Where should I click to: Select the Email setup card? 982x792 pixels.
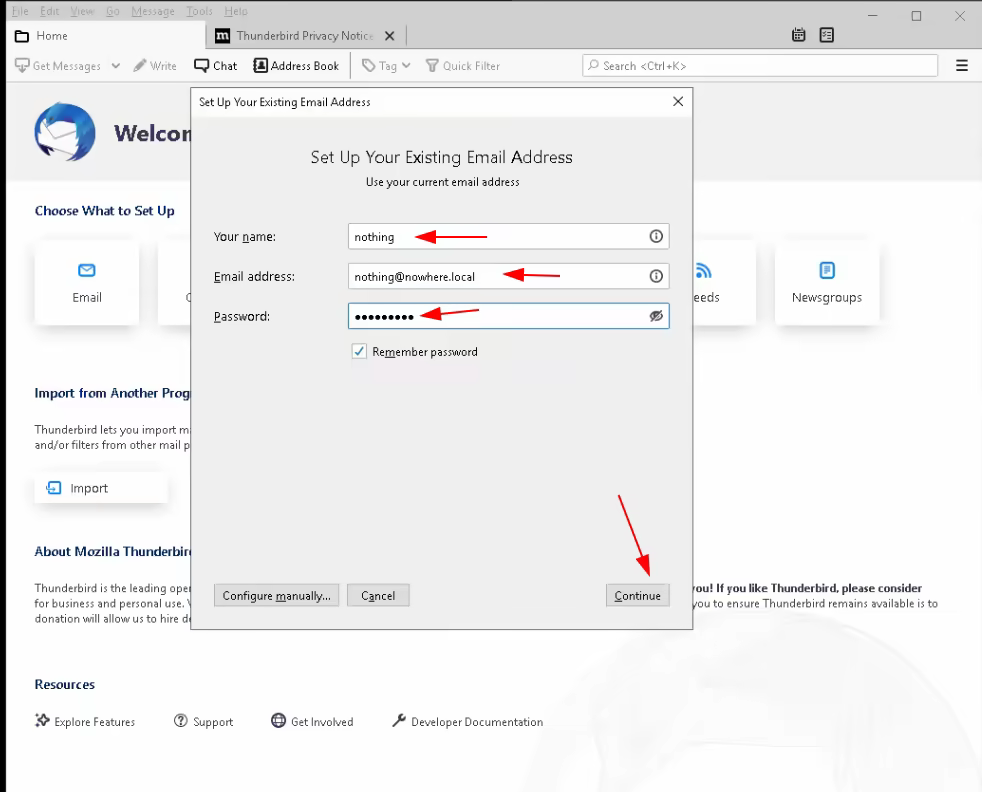click(86, 283)
